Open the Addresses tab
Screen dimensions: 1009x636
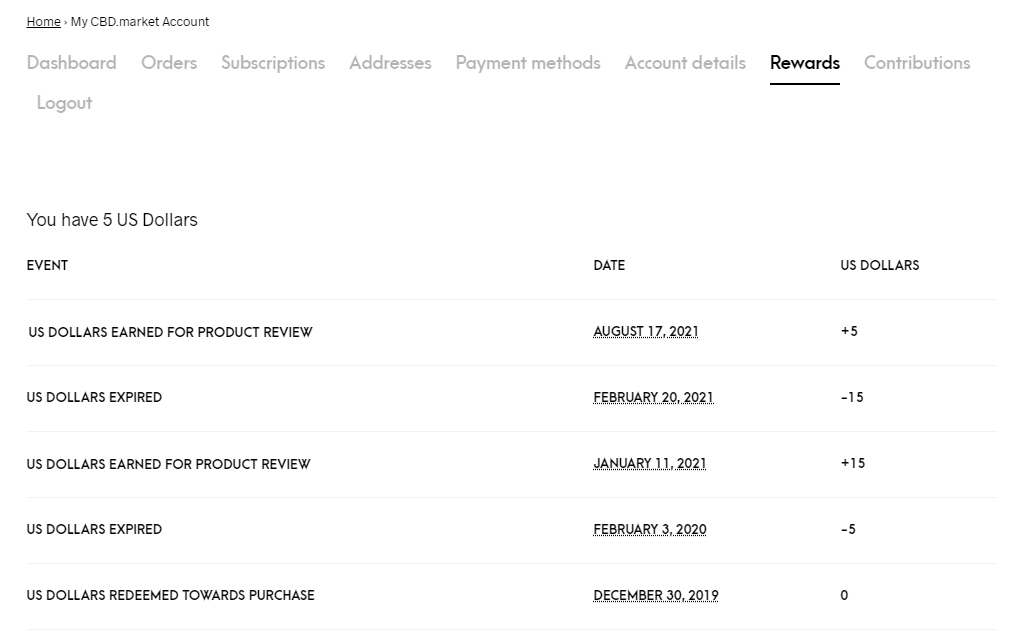(390, 63)
